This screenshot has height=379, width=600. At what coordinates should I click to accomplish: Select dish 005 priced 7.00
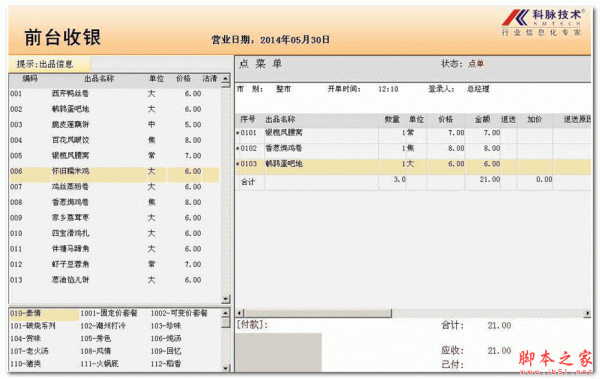coord(115,156)
